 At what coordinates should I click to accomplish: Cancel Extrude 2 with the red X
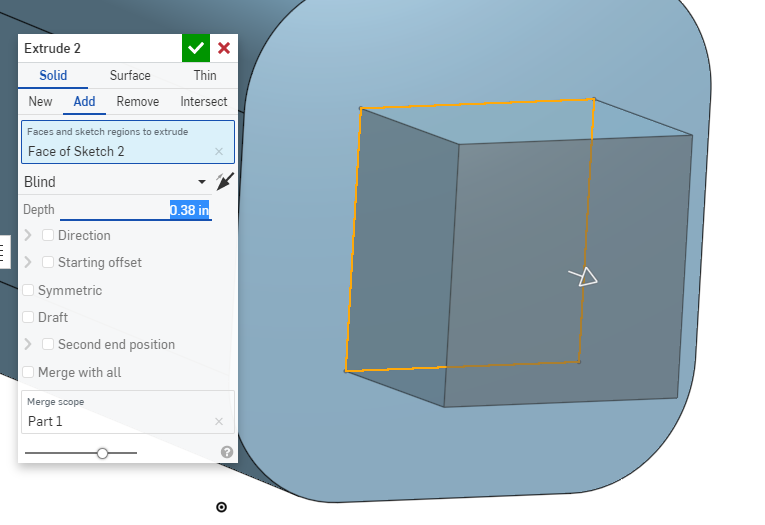[x=224, y=48]
